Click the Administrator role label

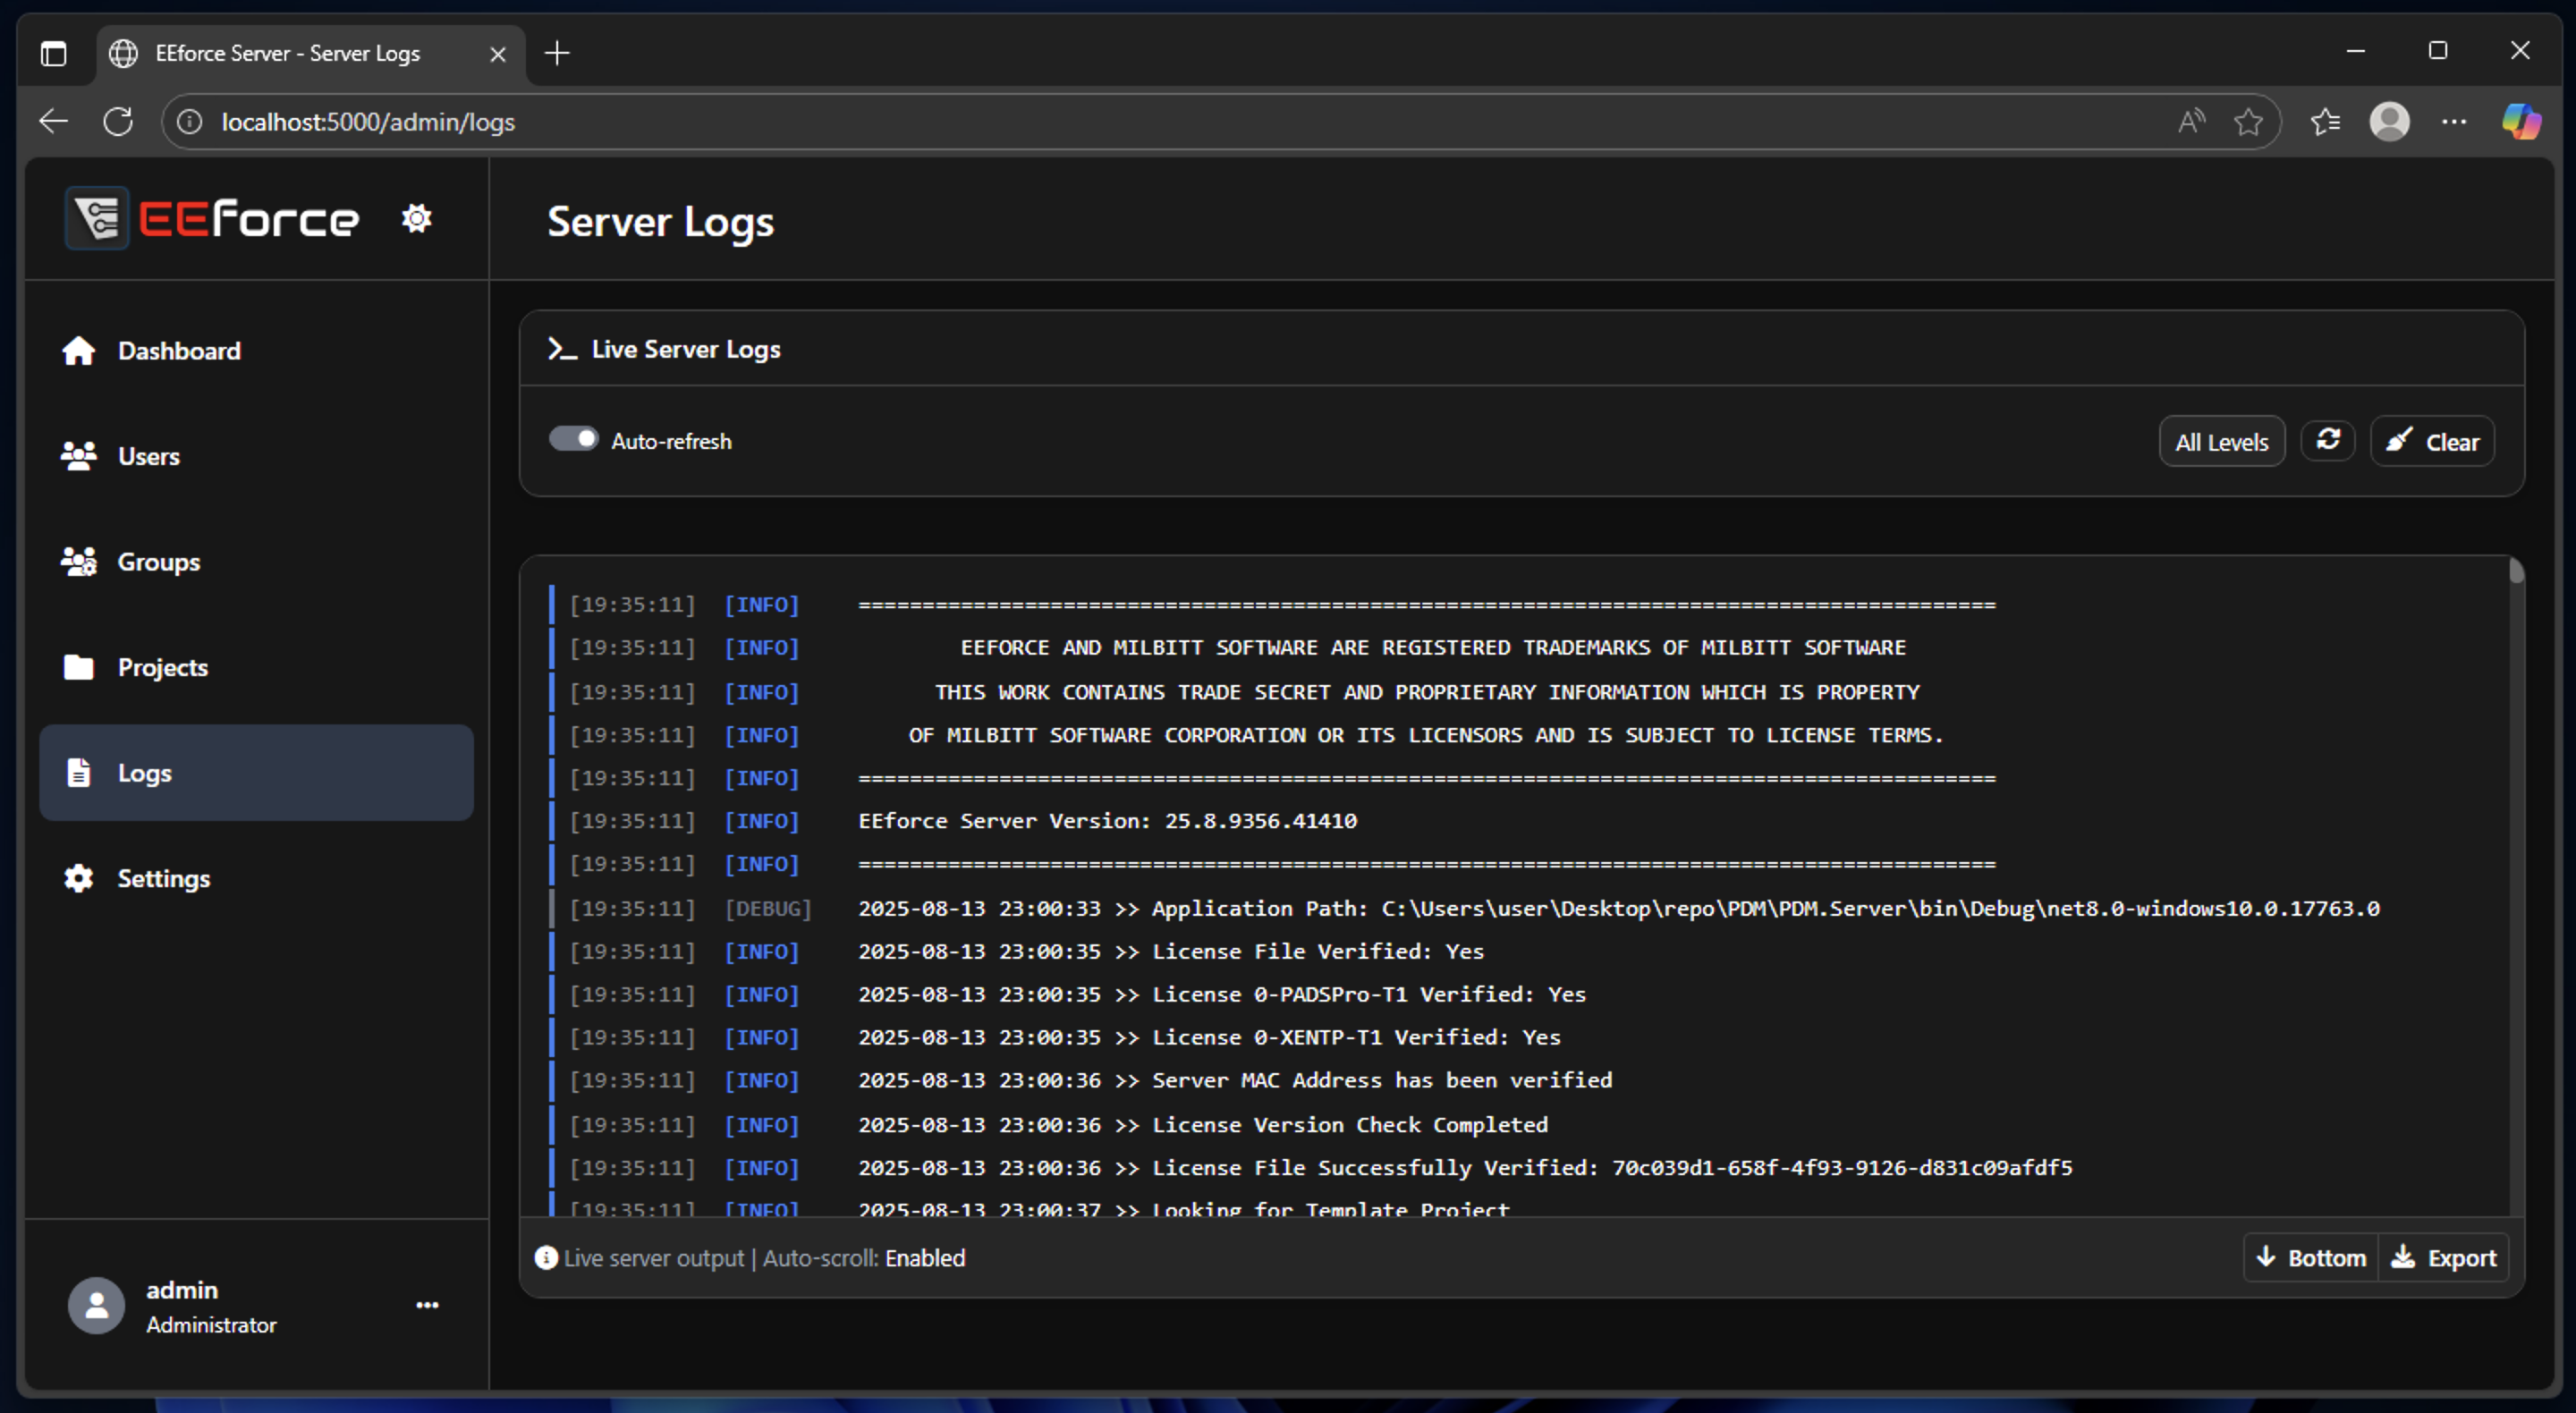211,1325
